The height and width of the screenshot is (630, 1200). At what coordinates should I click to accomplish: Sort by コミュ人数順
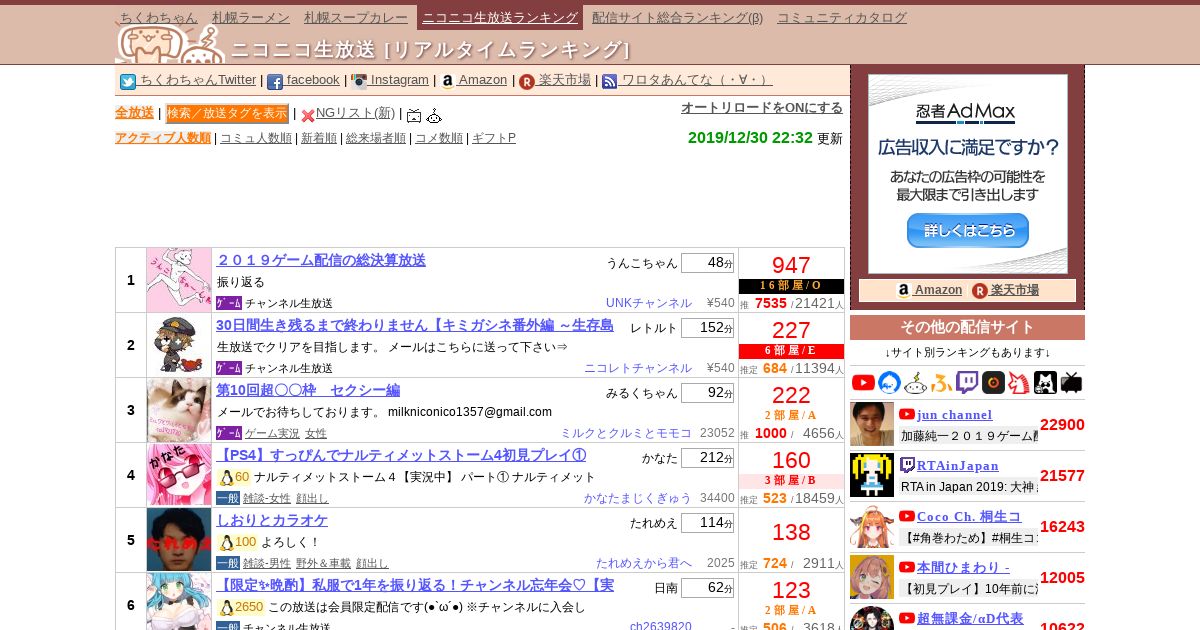point(256,138)
